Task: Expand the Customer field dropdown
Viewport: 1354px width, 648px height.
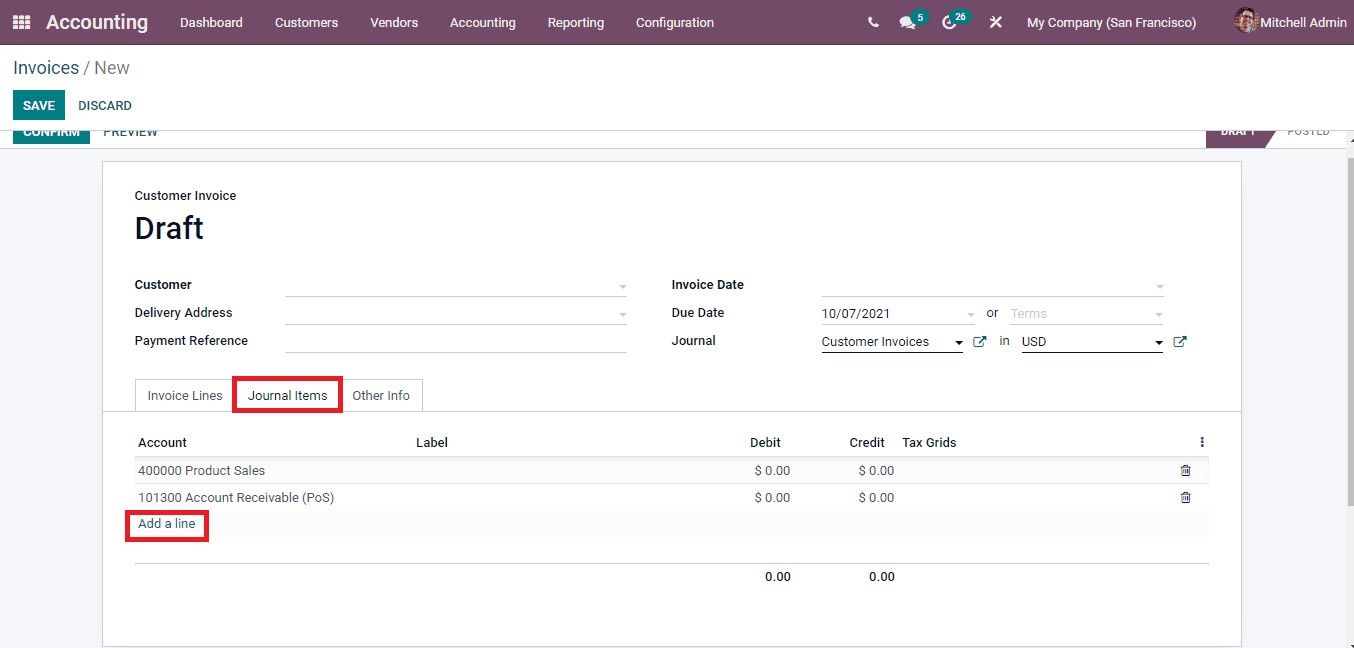Action: pos(622,285)
